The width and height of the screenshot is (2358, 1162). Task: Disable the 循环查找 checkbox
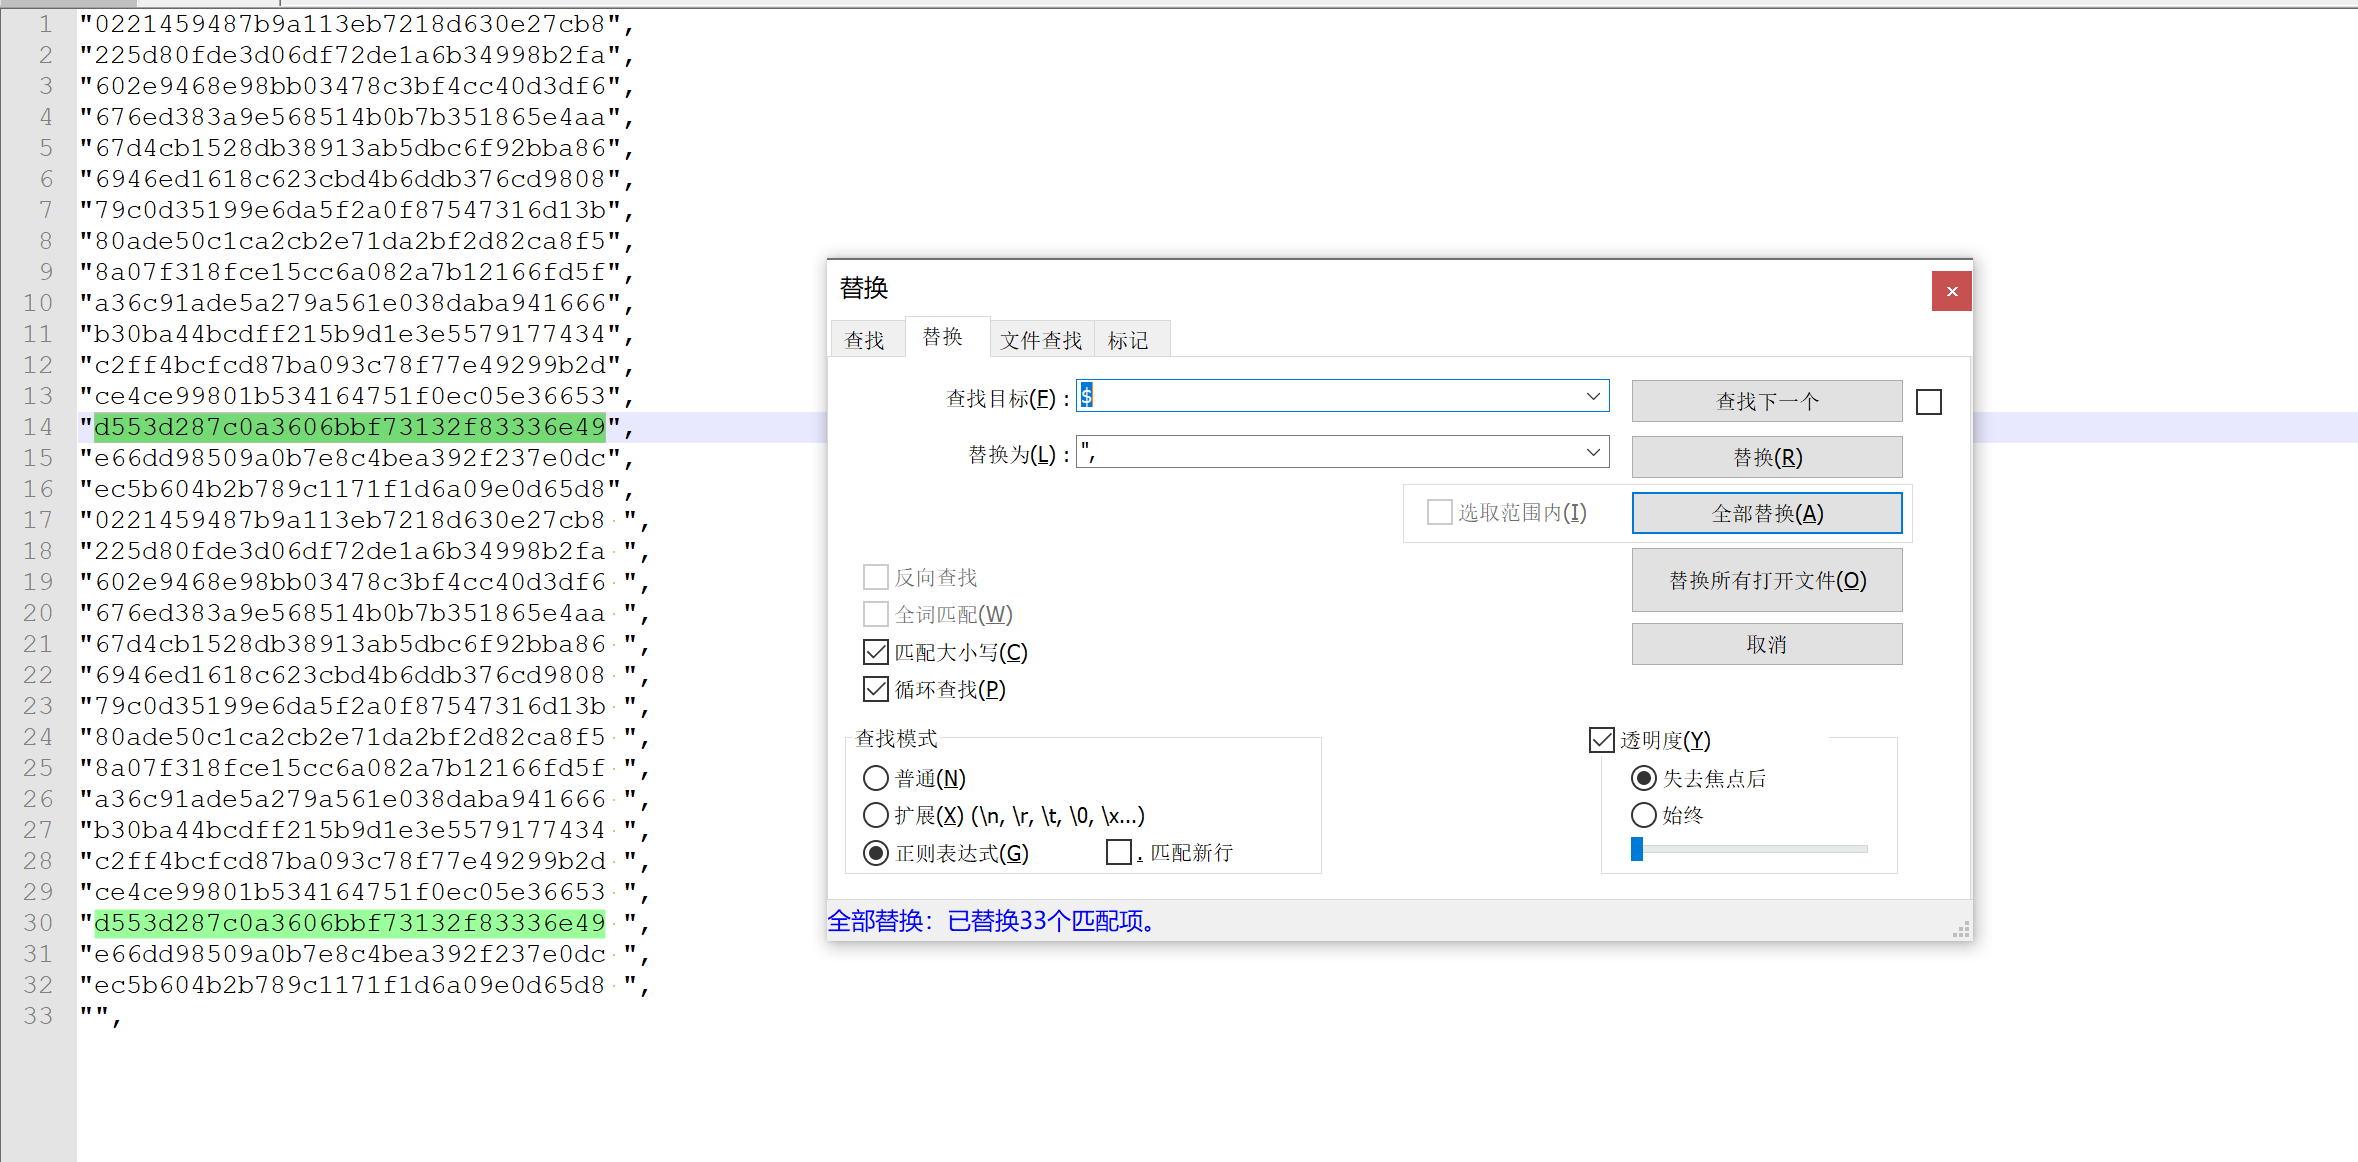point(876,688)
